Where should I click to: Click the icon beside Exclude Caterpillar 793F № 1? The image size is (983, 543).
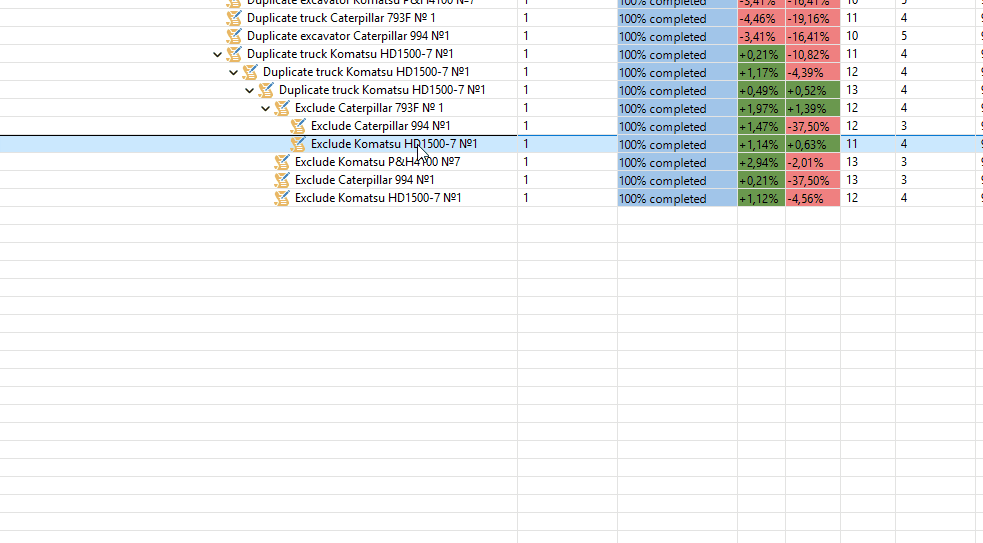point(282,108)
